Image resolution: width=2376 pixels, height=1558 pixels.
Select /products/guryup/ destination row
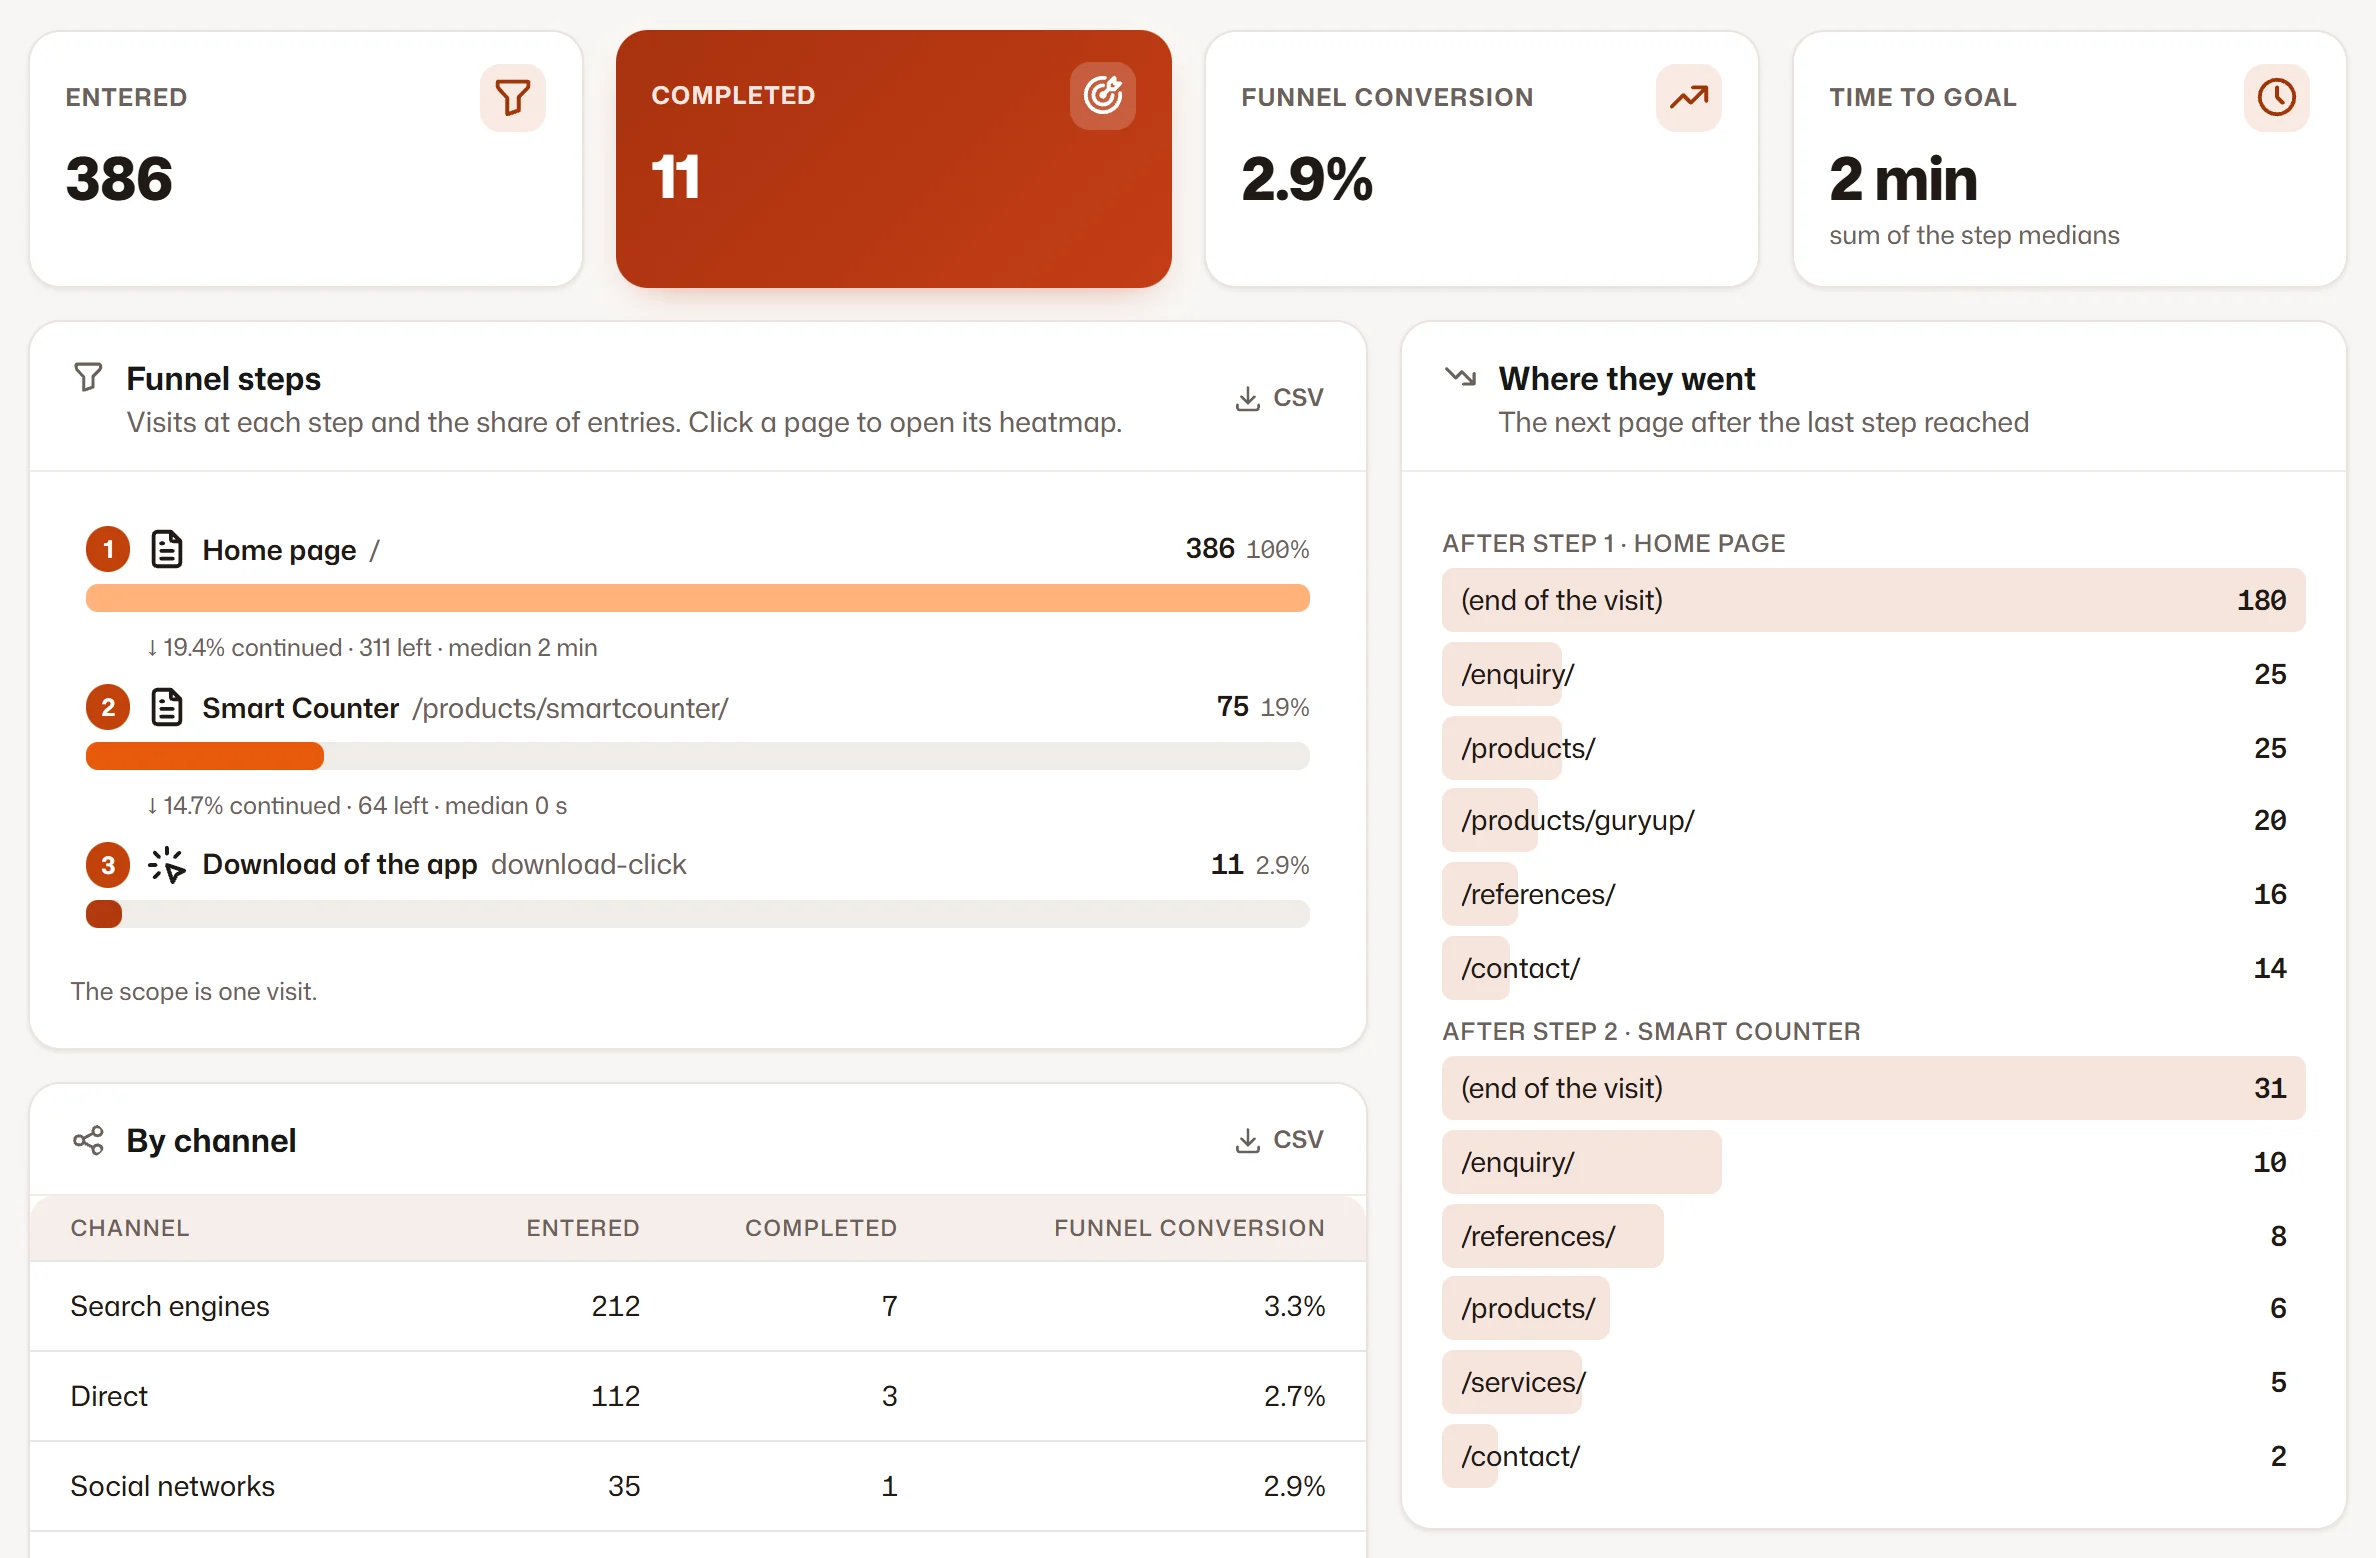(x=1873, y=820)
